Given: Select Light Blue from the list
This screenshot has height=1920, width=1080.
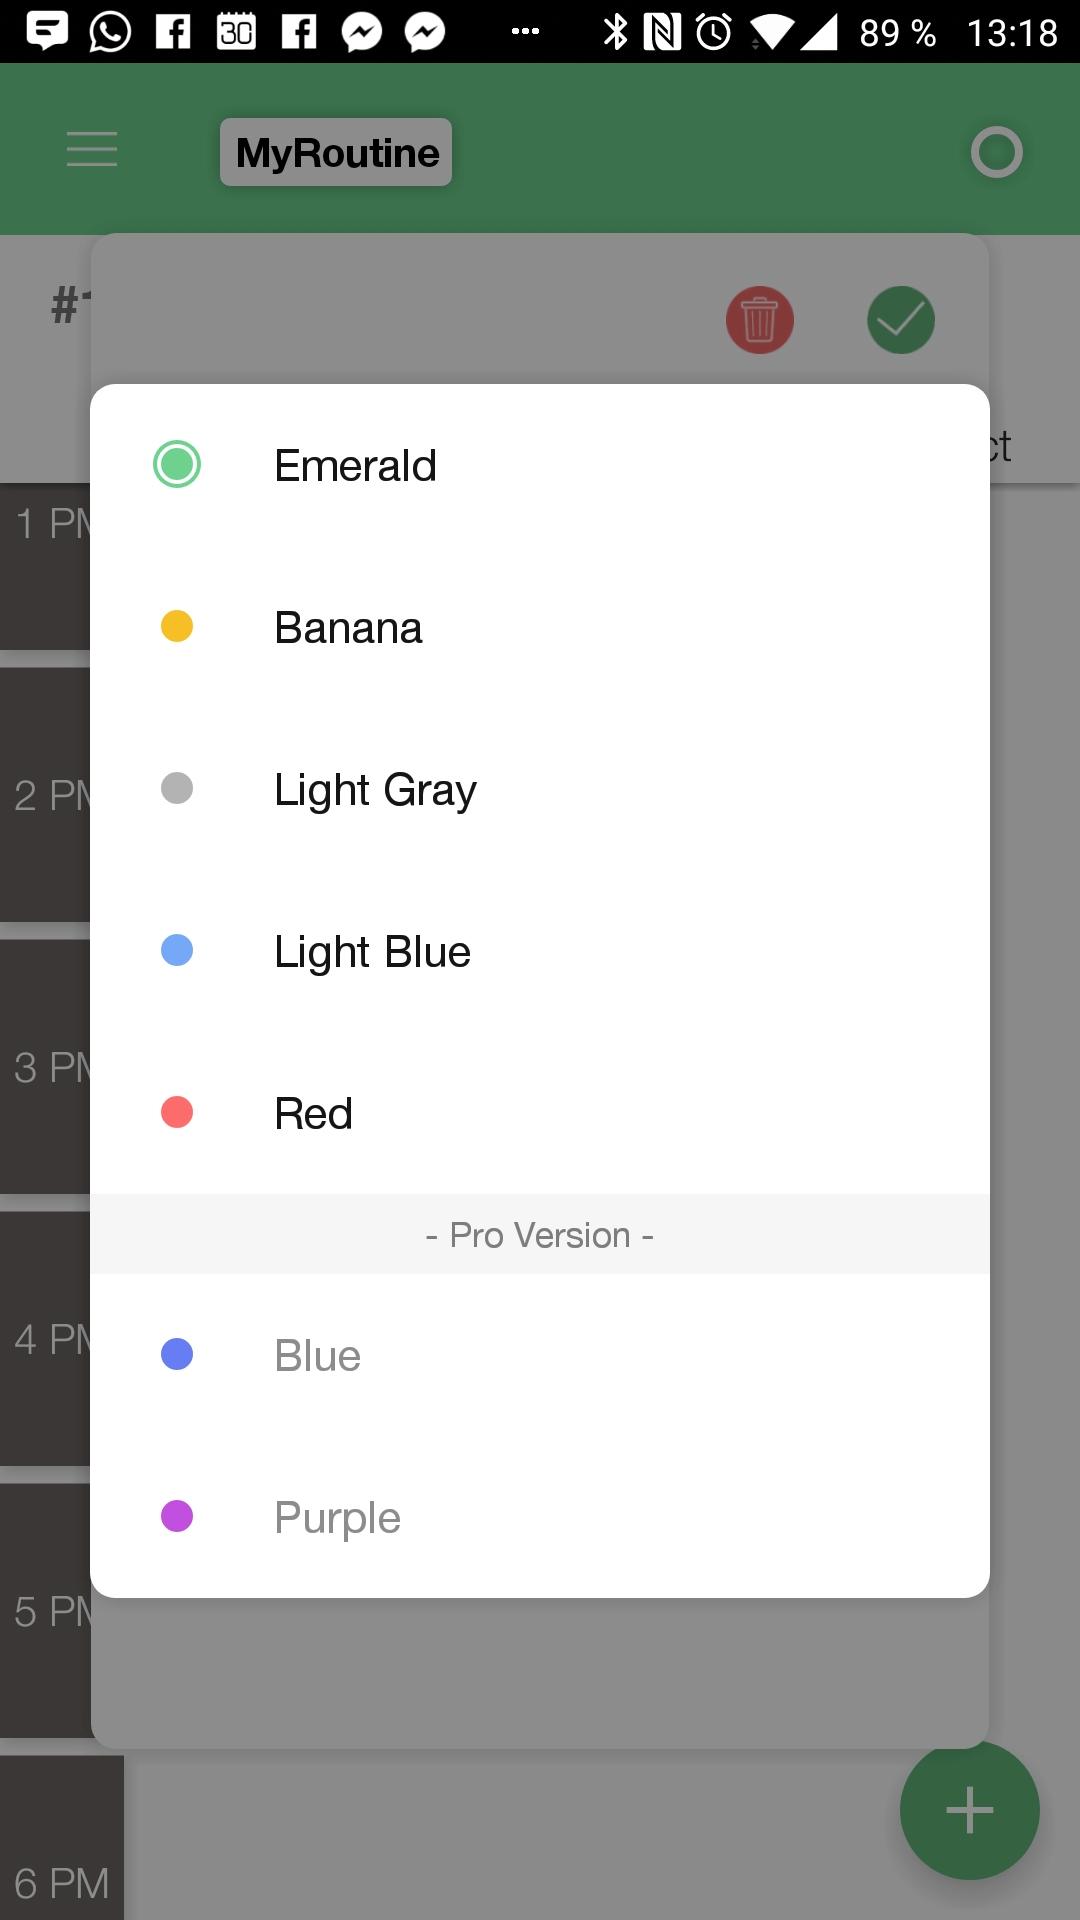Looking at the screenshot, I should [x=540, y=951].
